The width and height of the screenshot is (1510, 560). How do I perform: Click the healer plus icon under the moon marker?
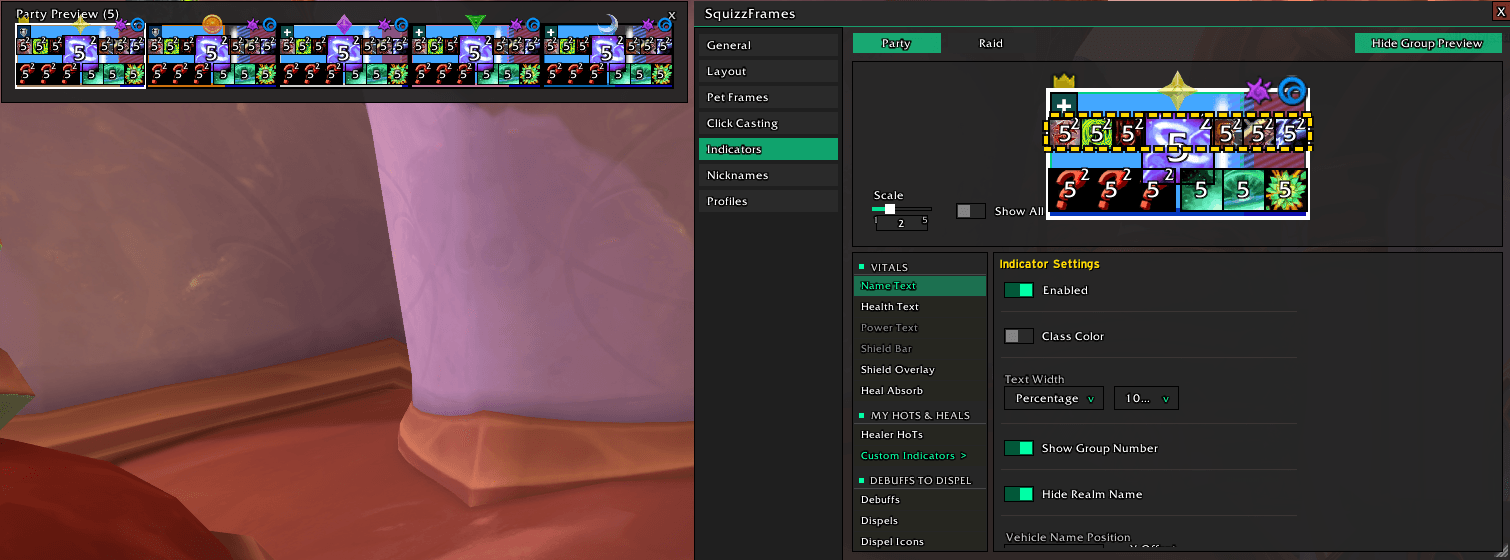[x=551, y=32]
